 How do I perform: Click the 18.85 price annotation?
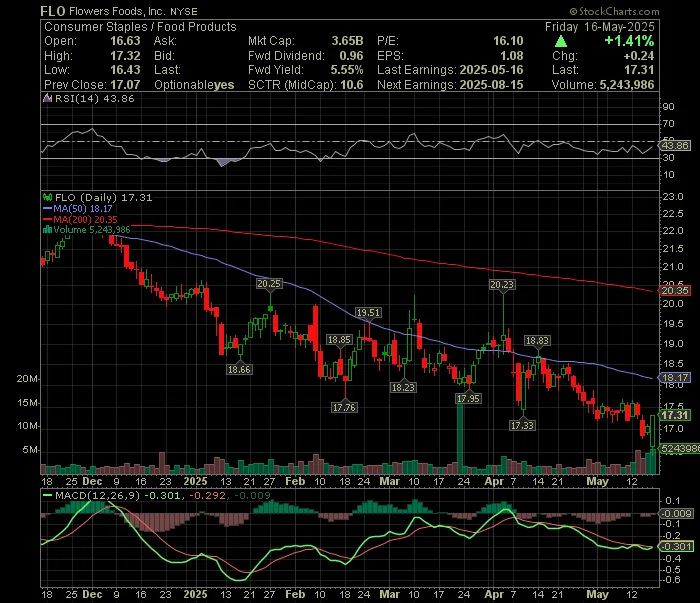click(339, 340)
